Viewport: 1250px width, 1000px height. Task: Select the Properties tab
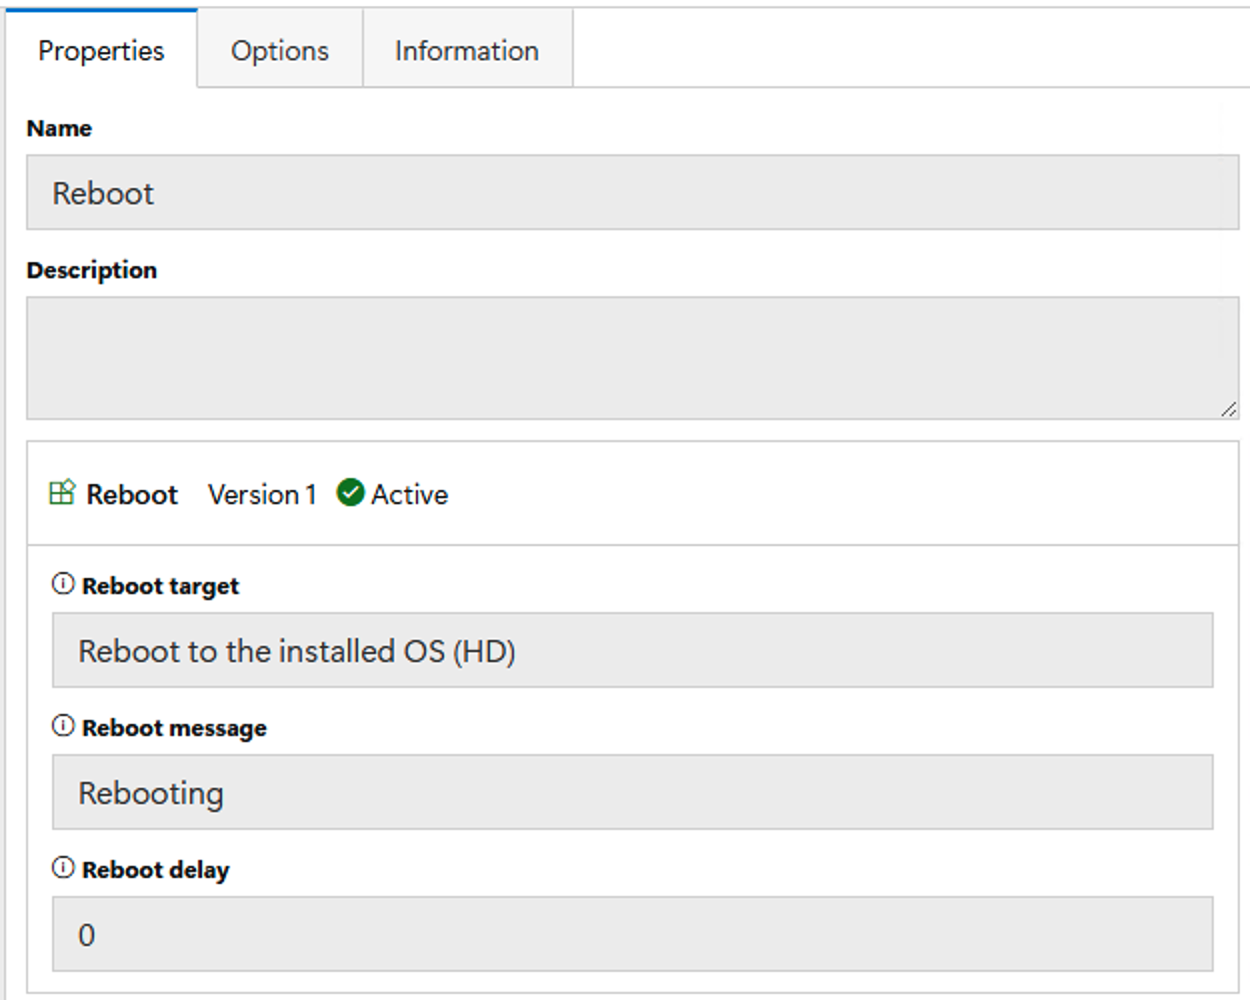101,50
